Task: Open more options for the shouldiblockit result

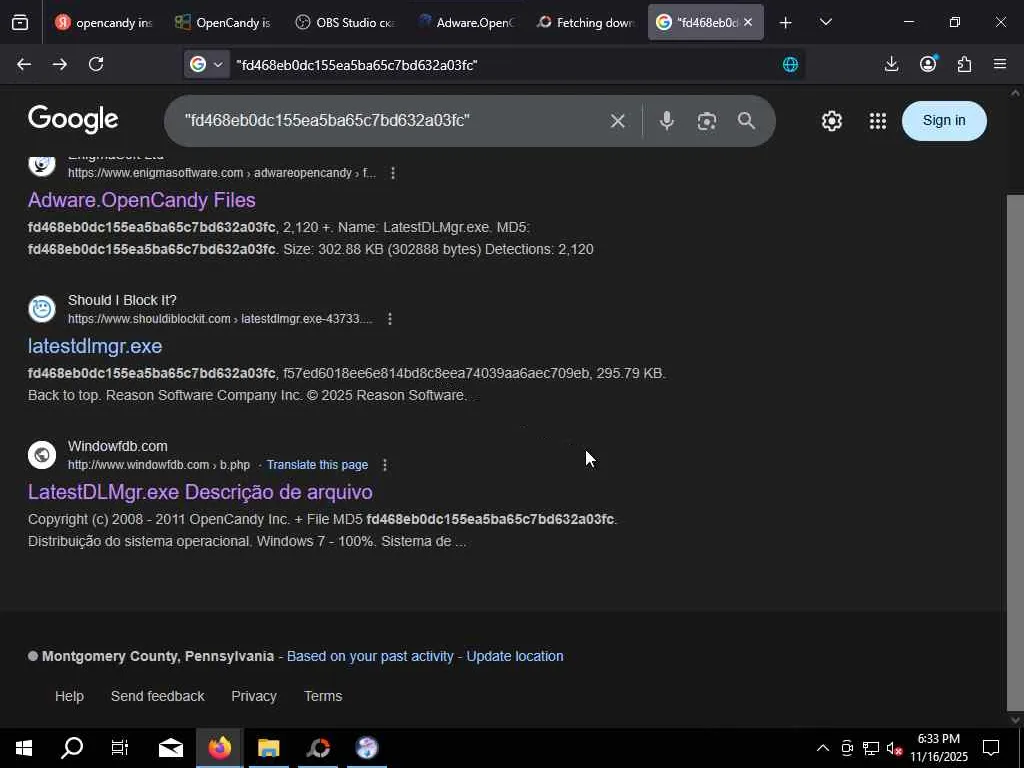Action: click(390, 319)
